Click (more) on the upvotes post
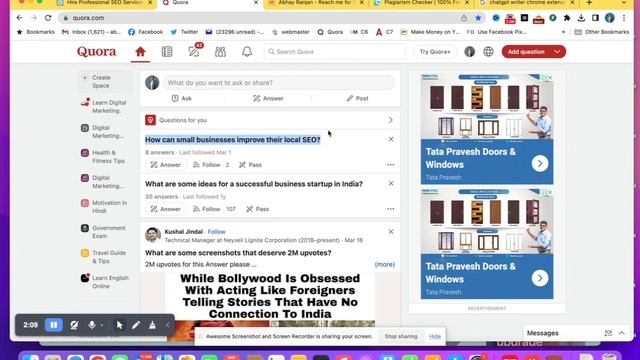Image resolution: width=640 pixels, height=360 pixels. point(384,264)
